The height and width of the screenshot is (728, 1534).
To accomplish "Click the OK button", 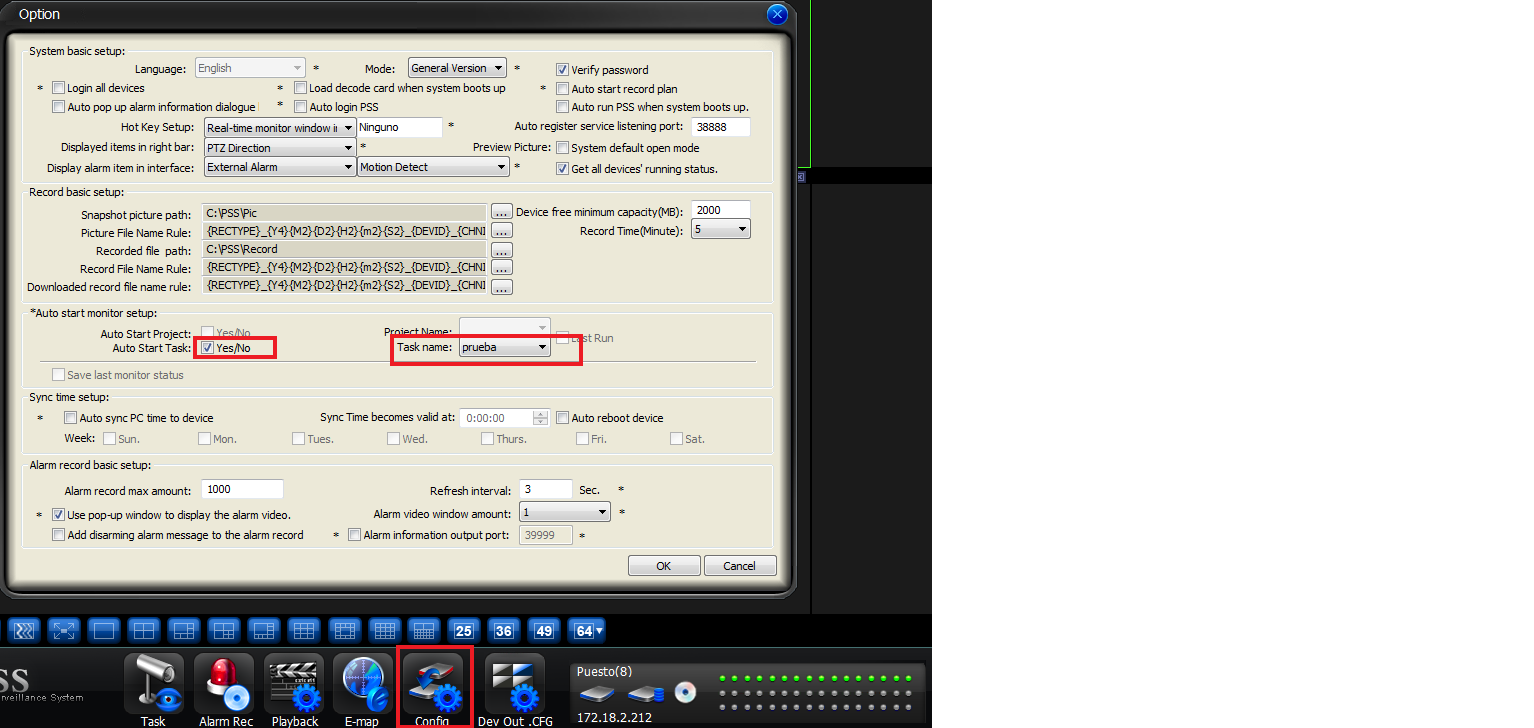I will pyautogui.click(x=664, y=566).
